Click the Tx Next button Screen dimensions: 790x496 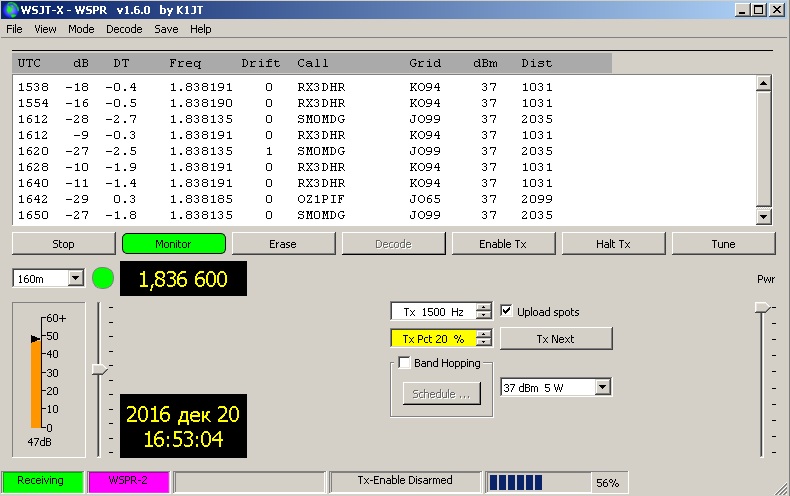point(556,339)
